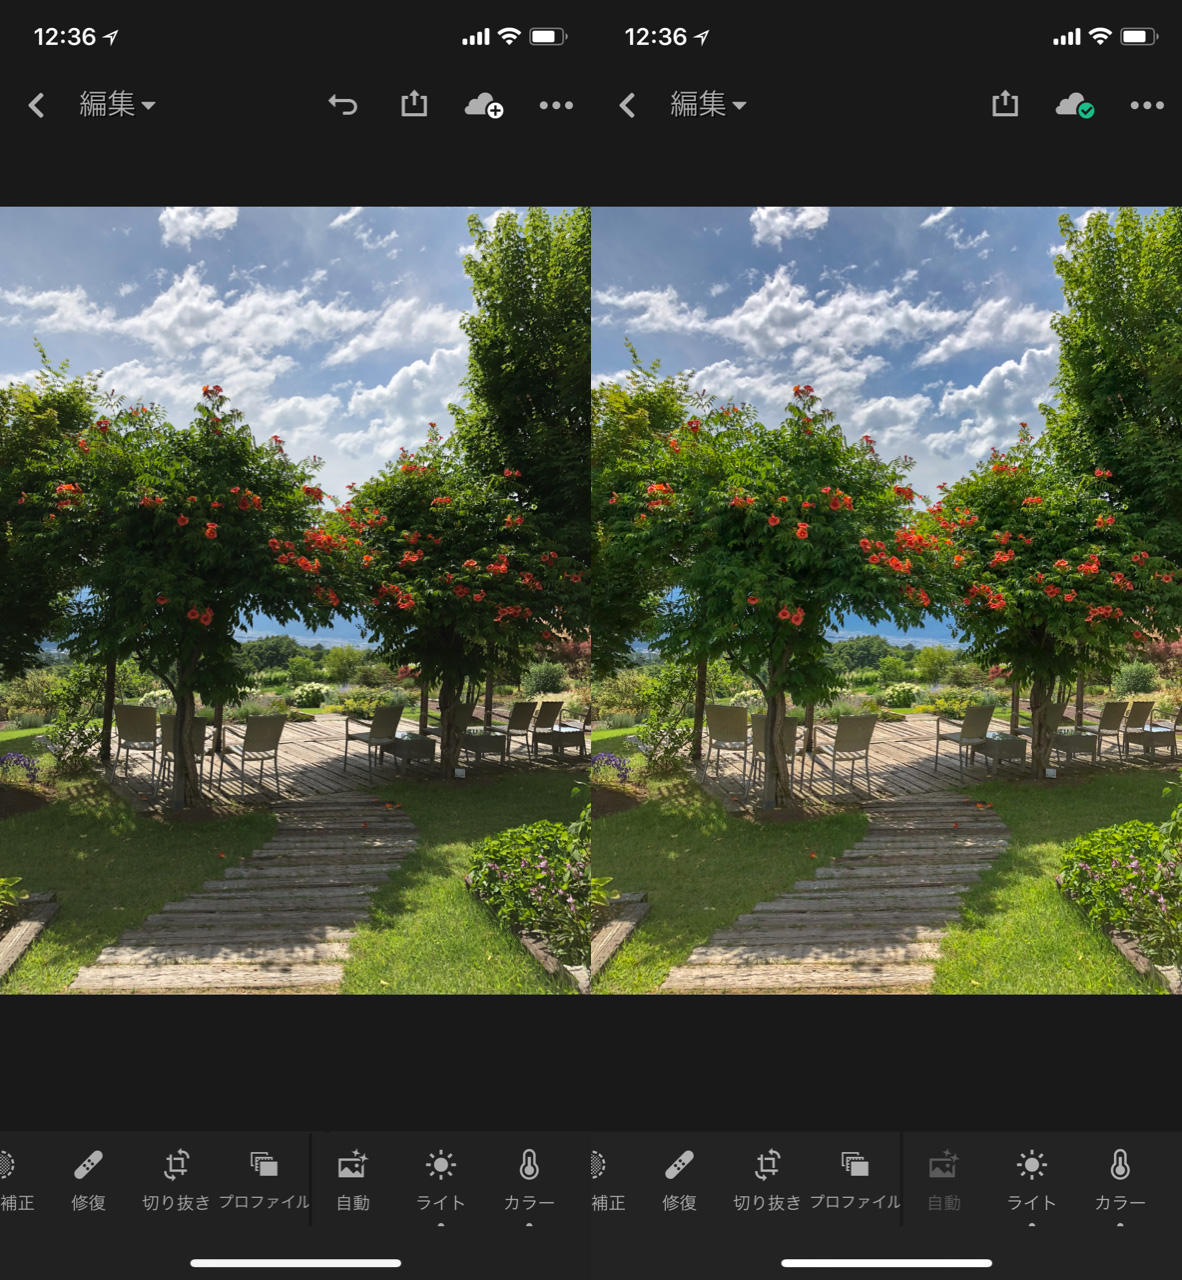Open カラー color panel on right phone

tap(1120, 1181)
